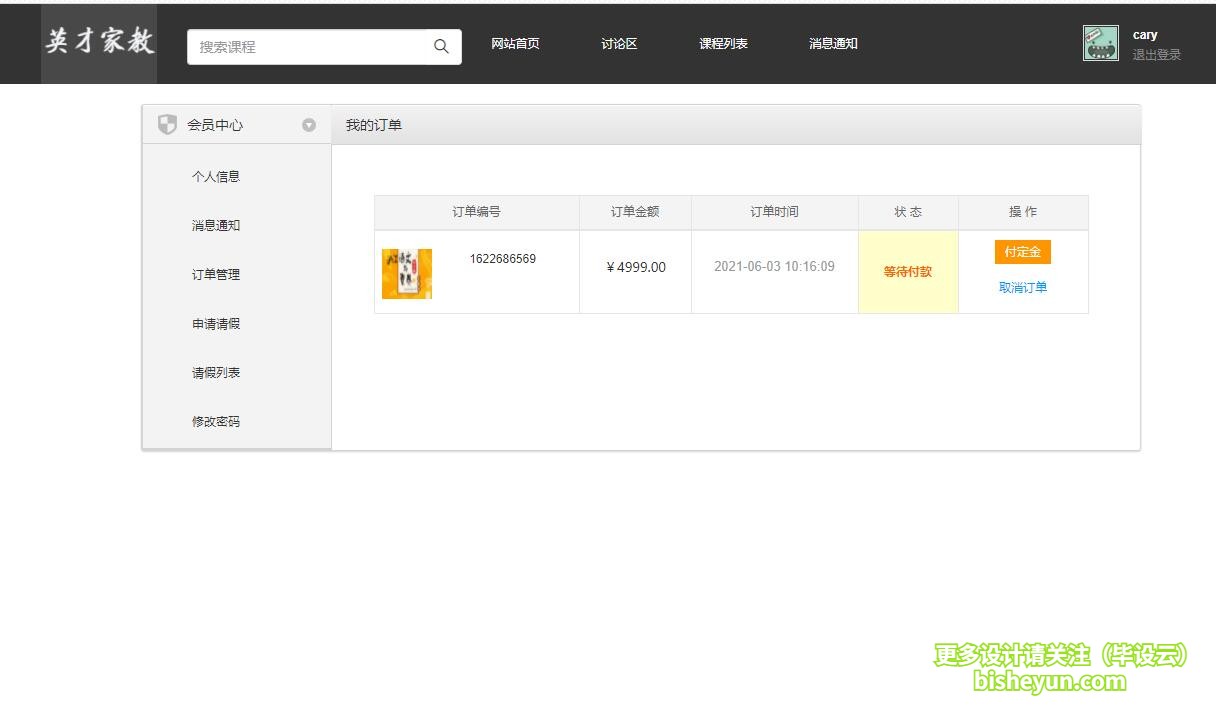
Task: Click the search magnifier icon
Action: point(441,46)
